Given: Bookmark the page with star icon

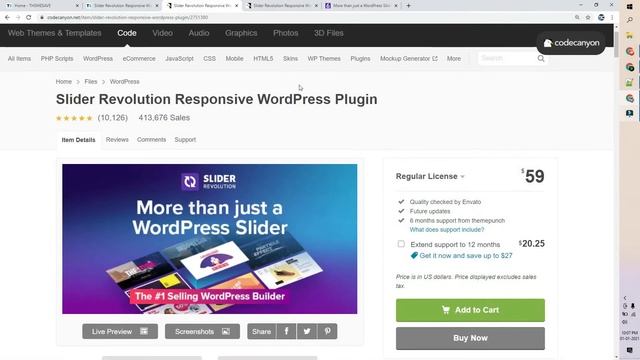Looking at the screenshot, I should click(588, 18).
